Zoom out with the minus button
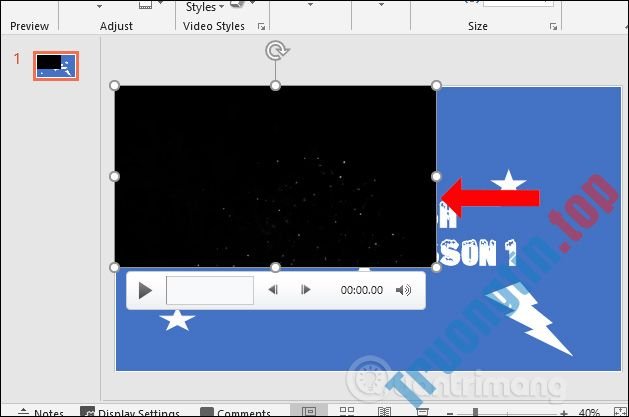 click(x=450, y=413)
